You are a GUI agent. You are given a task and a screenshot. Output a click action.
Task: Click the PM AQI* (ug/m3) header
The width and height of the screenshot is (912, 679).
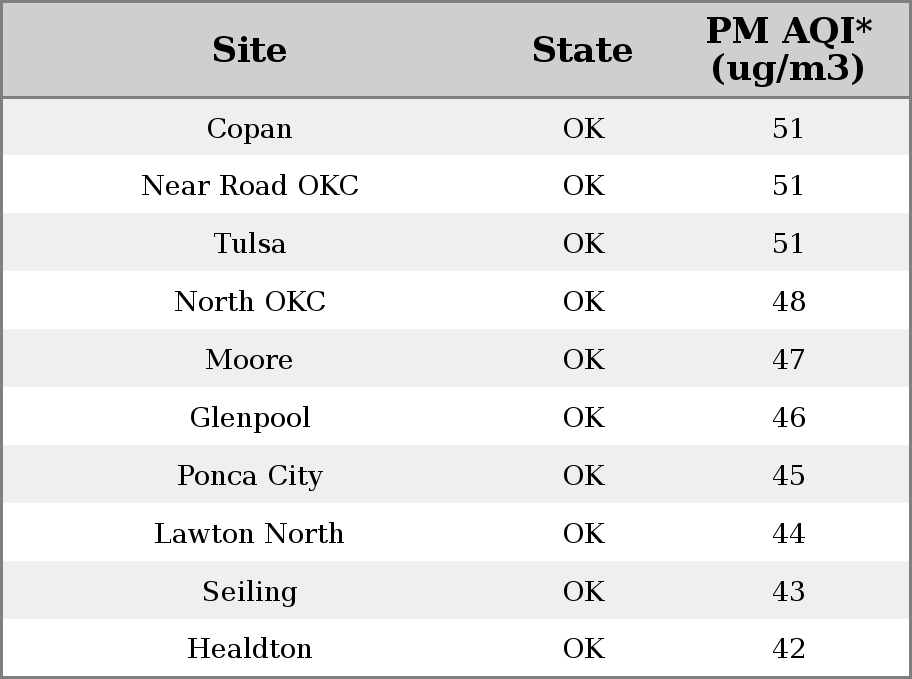[x=789, y=49]
